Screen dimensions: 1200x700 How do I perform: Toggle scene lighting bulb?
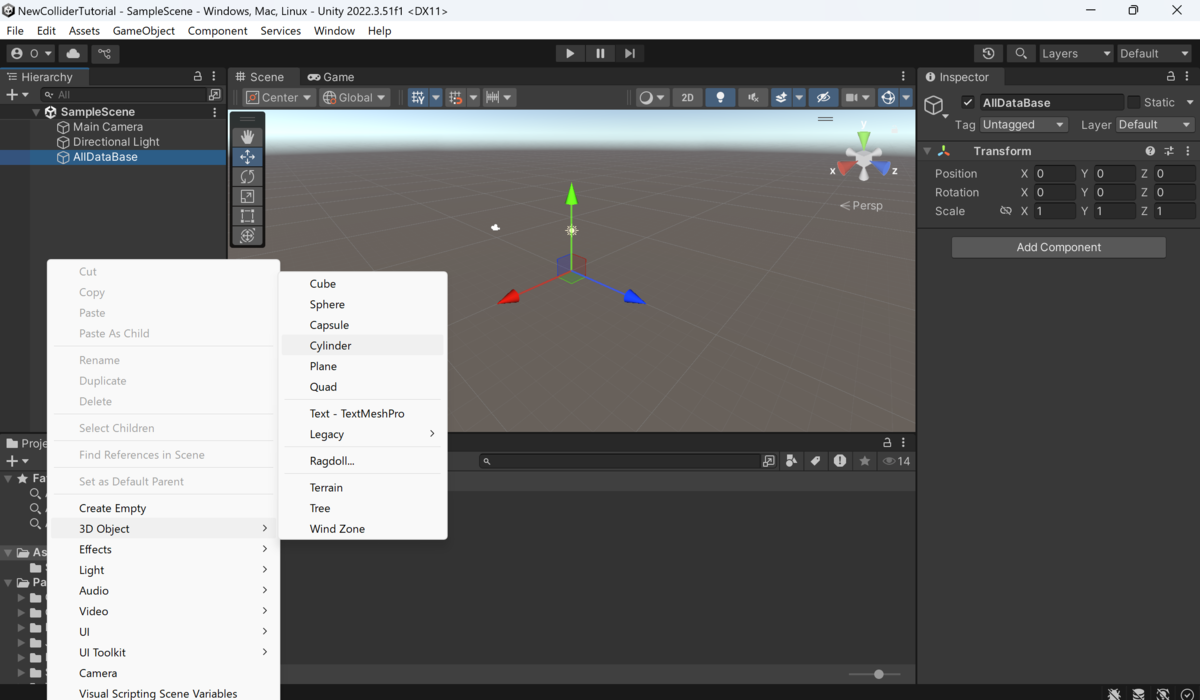720,97
